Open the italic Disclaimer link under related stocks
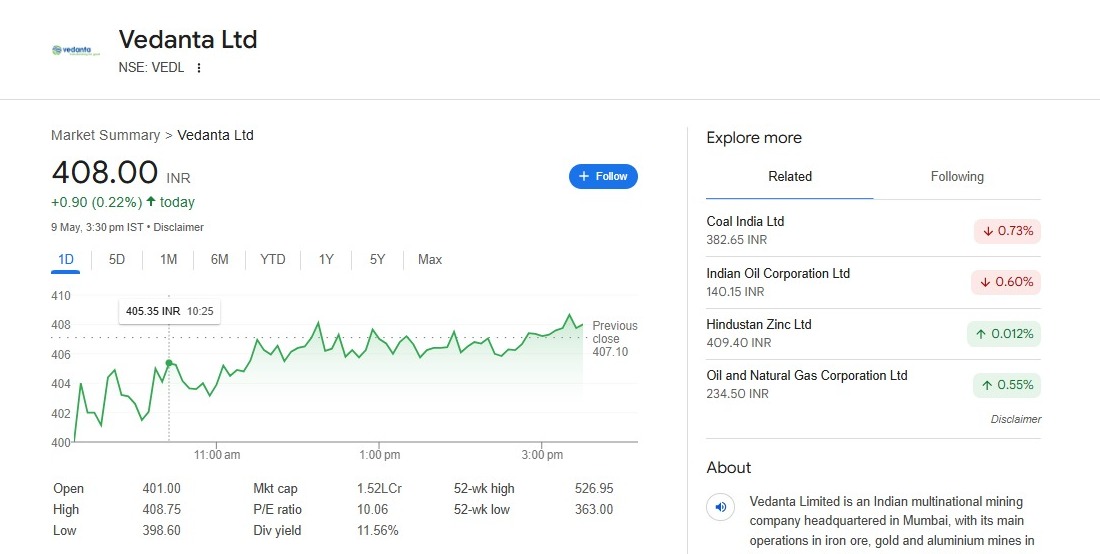 pos(1016,419)
